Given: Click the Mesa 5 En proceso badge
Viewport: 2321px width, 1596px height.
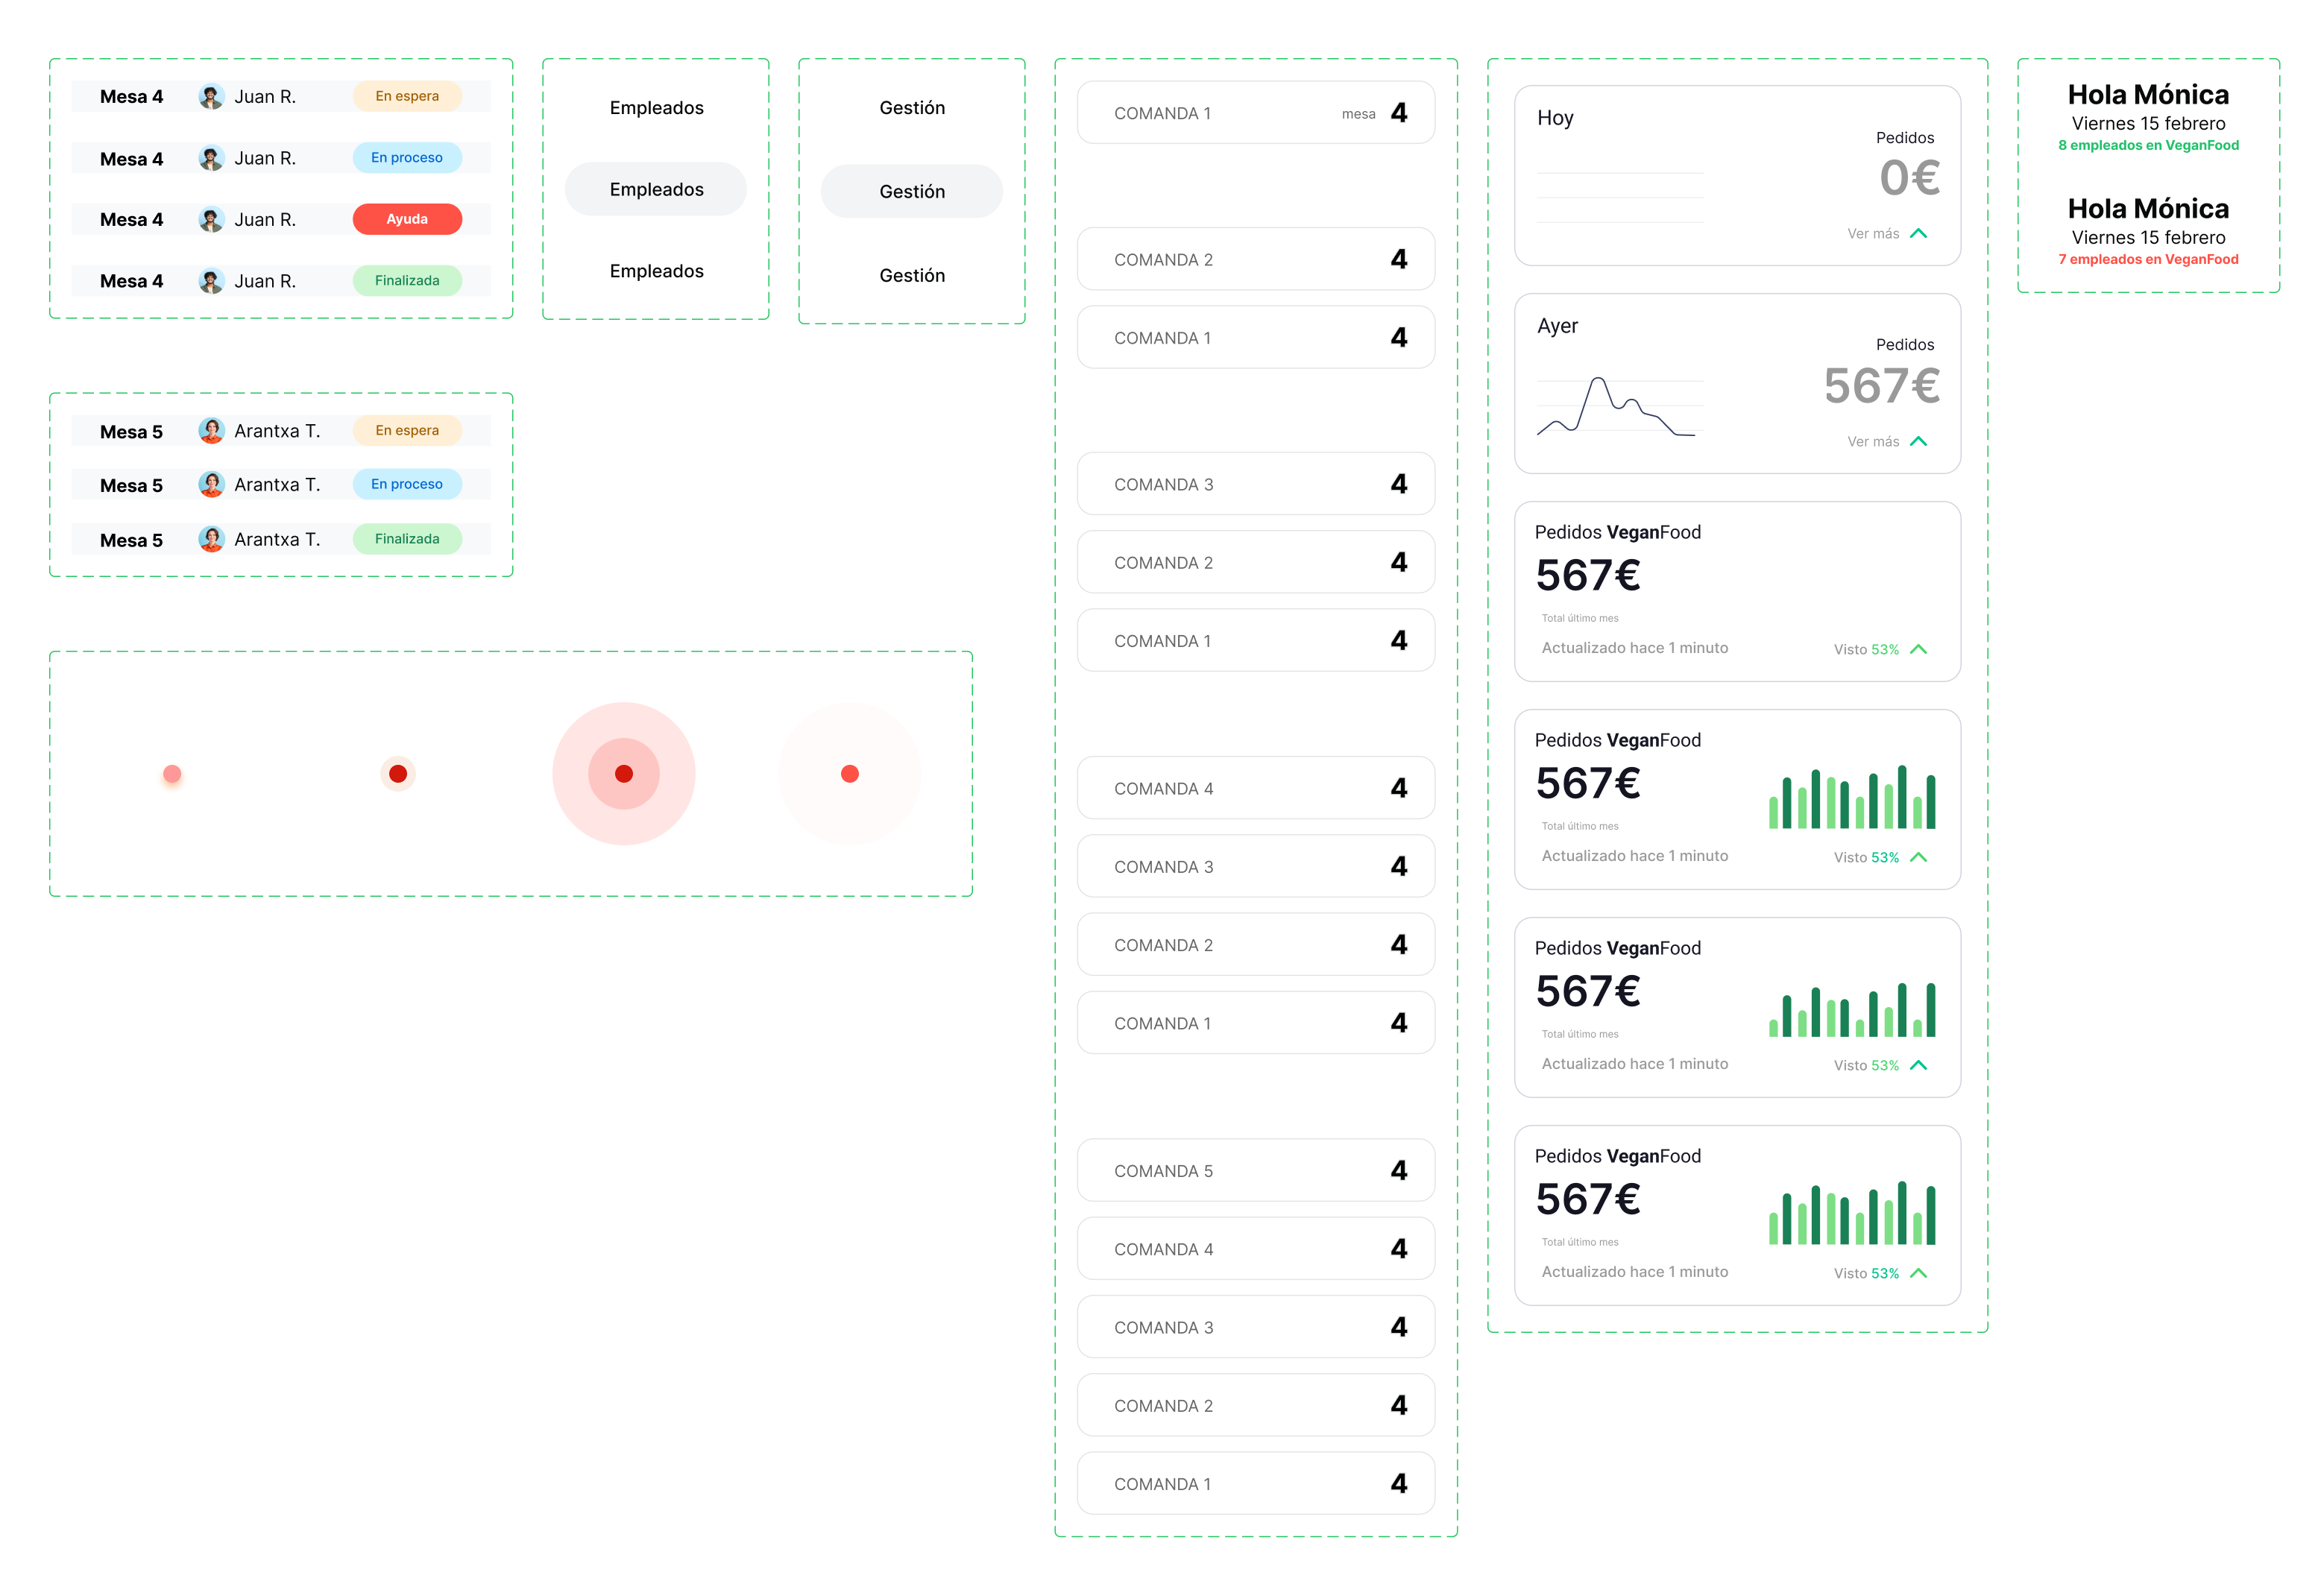Looking at the screenshot, I should (407, 484).
